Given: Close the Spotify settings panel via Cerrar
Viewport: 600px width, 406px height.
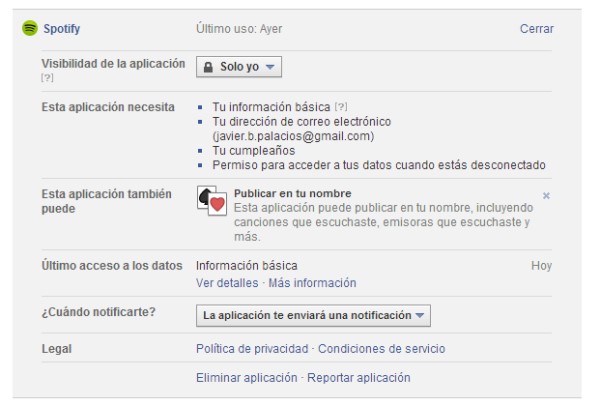Looking at the screenshot, I should (536, 29).
